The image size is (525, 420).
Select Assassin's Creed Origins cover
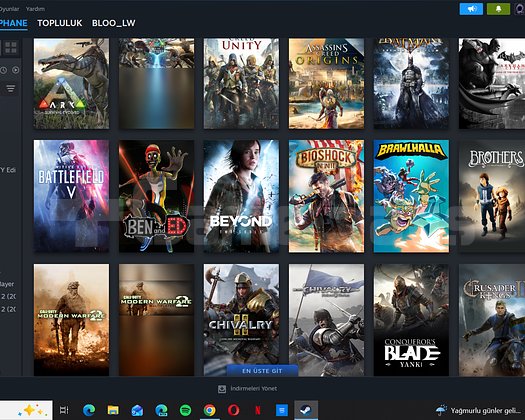pyautogui.click(x=326, y=83)
